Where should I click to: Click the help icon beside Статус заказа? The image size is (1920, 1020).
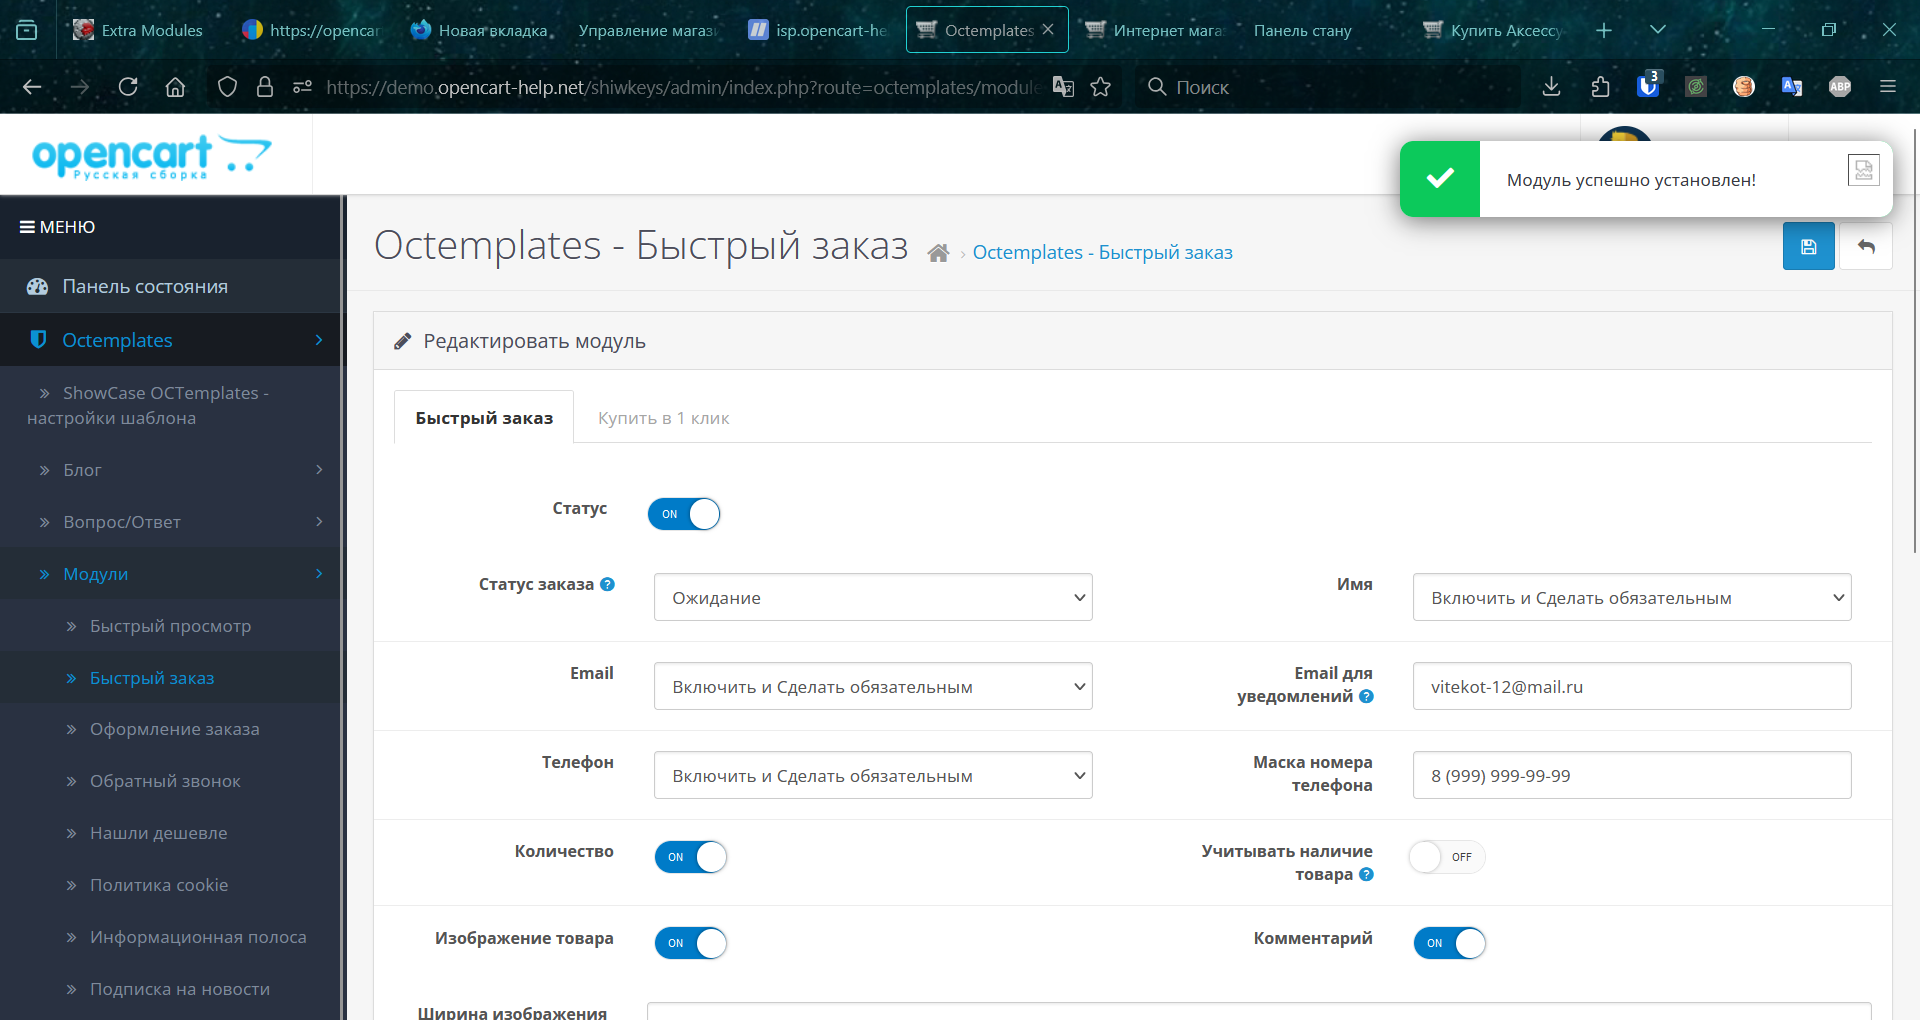tap(607, 584)
